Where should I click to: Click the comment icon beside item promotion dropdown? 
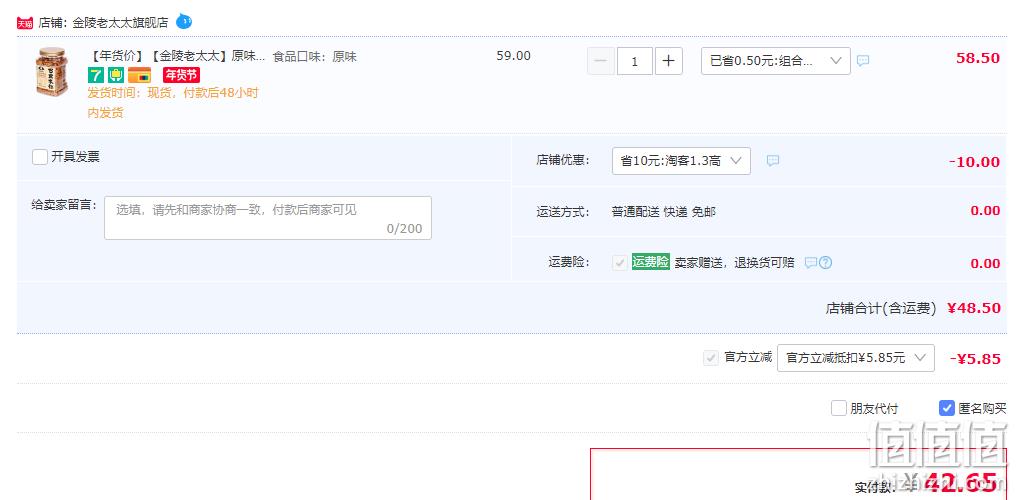[x=863, y=61]
